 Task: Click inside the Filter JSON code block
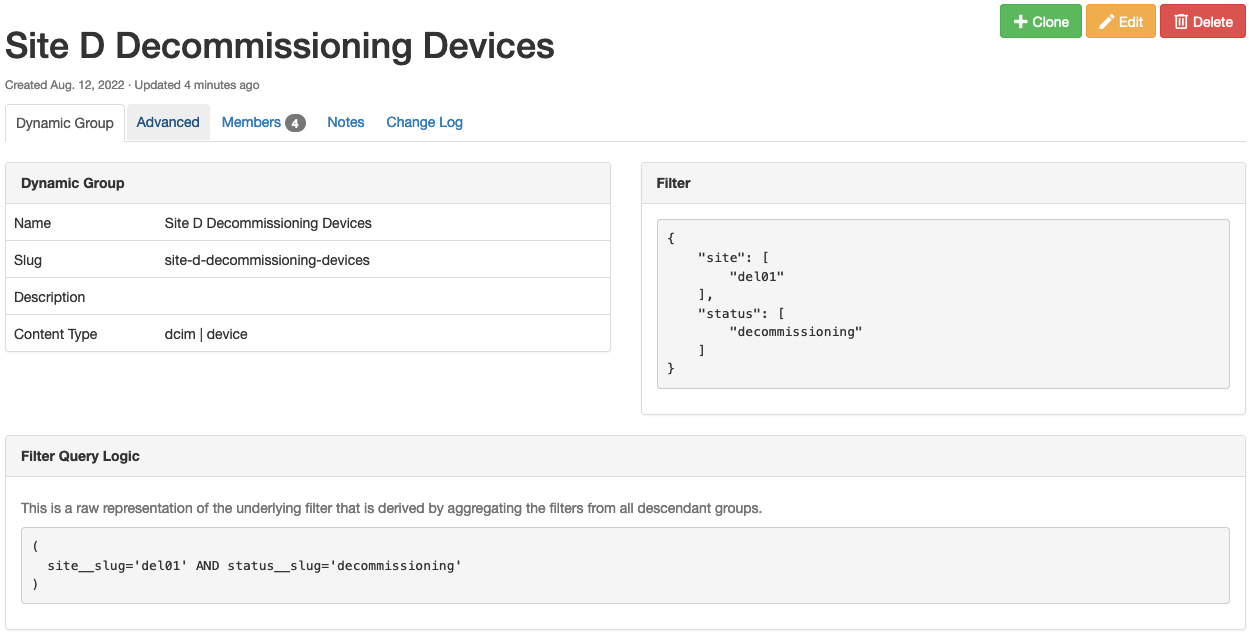[x=942, y=303]
